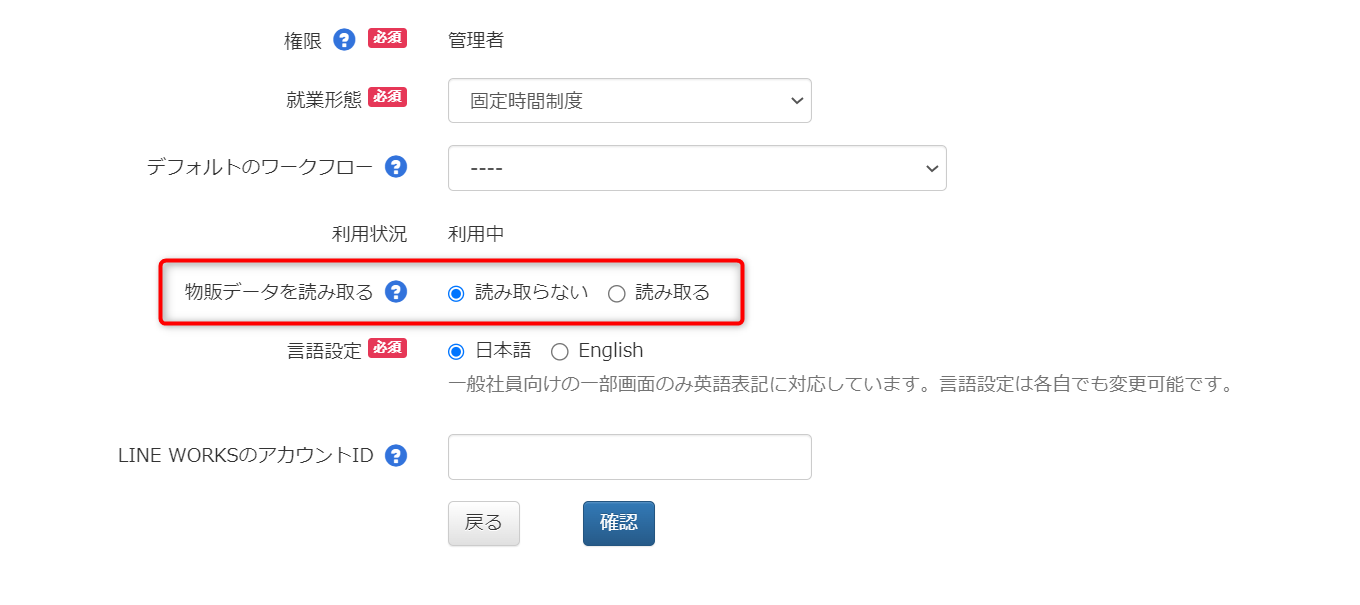Viewport: 1360px width, 605px height.
Task: Click the 管理者 permission value text
Action: click(476, 41)
